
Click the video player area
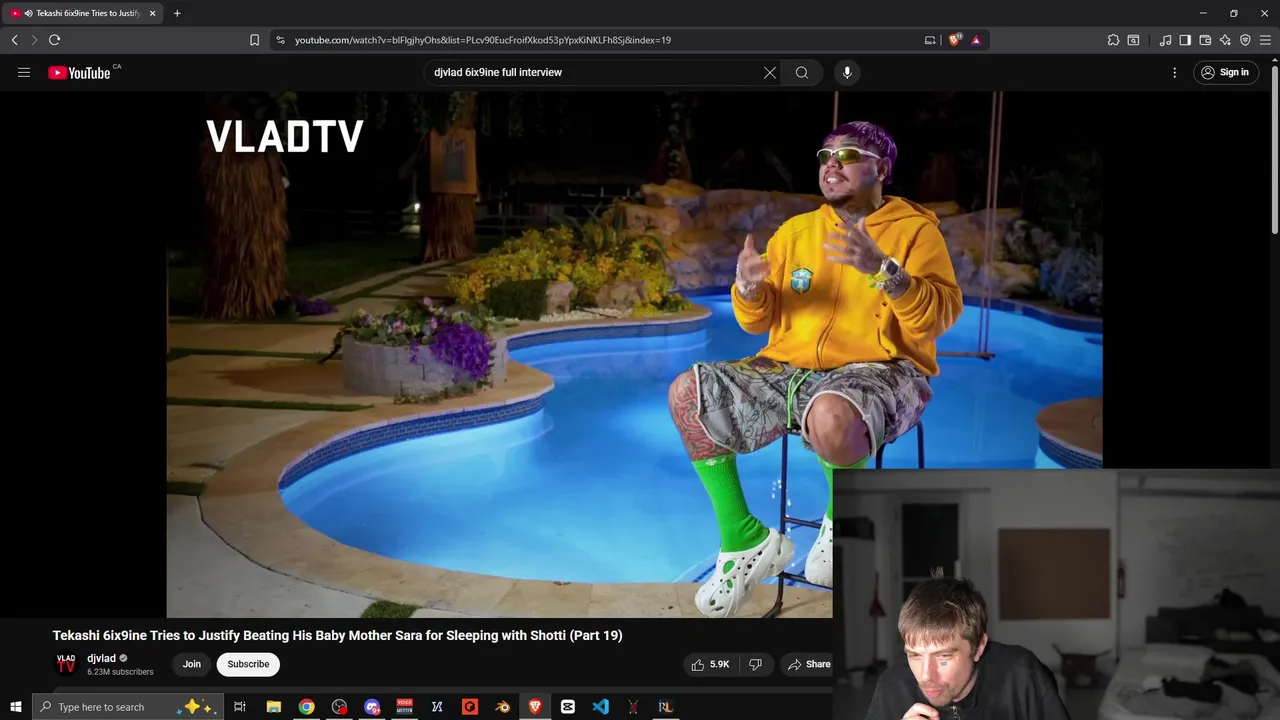(x=634, y=354)
